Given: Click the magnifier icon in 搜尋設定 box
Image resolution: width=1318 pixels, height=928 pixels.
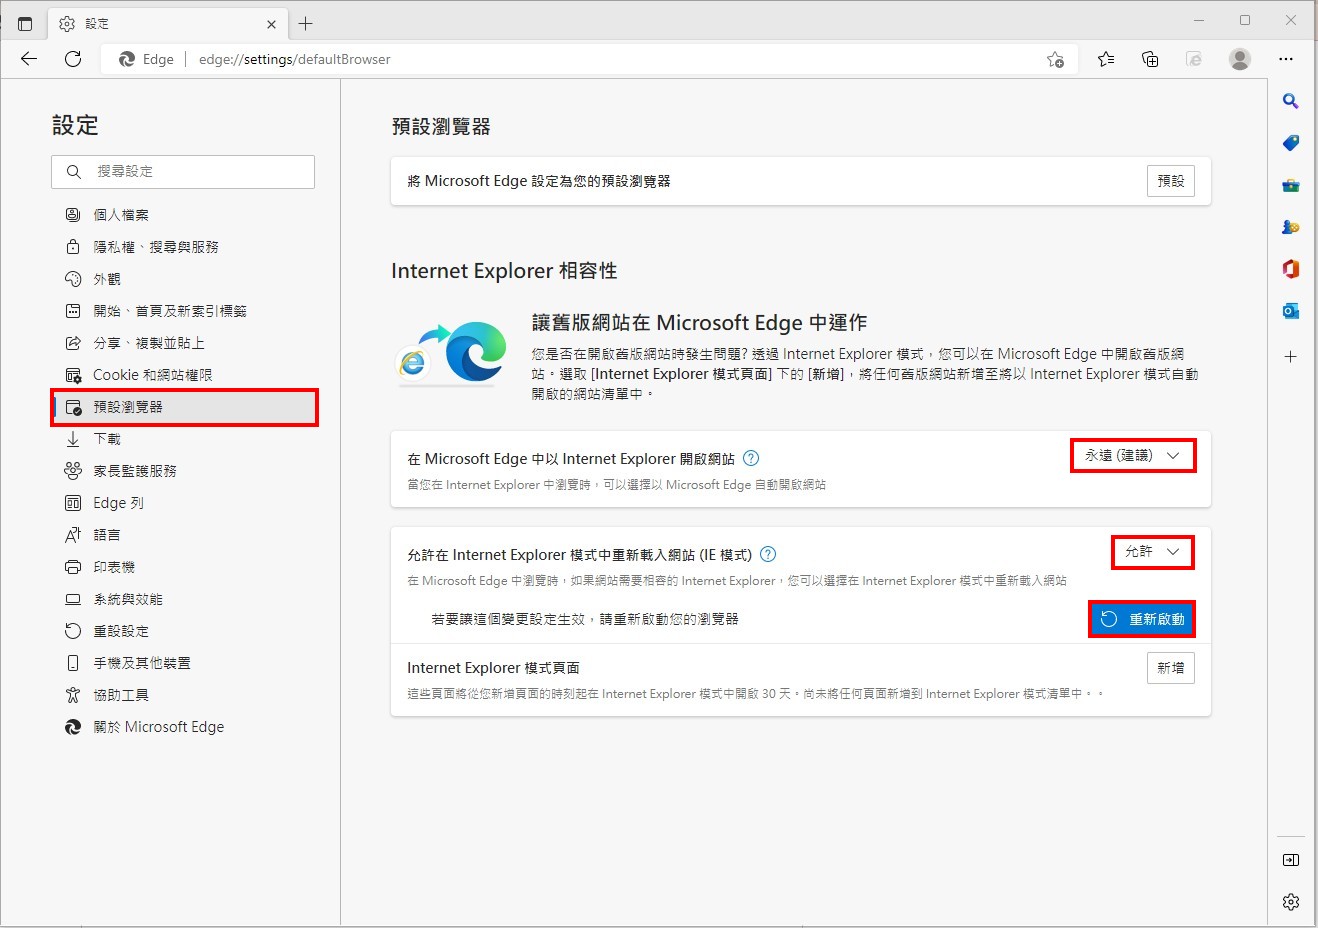Looking at the screenshot, I should coord(74,172).
